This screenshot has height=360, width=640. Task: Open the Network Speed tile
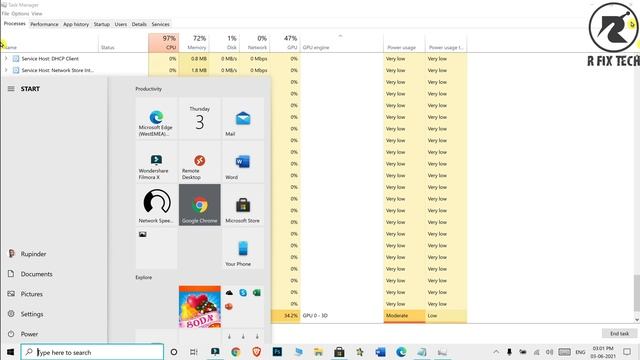157,205
